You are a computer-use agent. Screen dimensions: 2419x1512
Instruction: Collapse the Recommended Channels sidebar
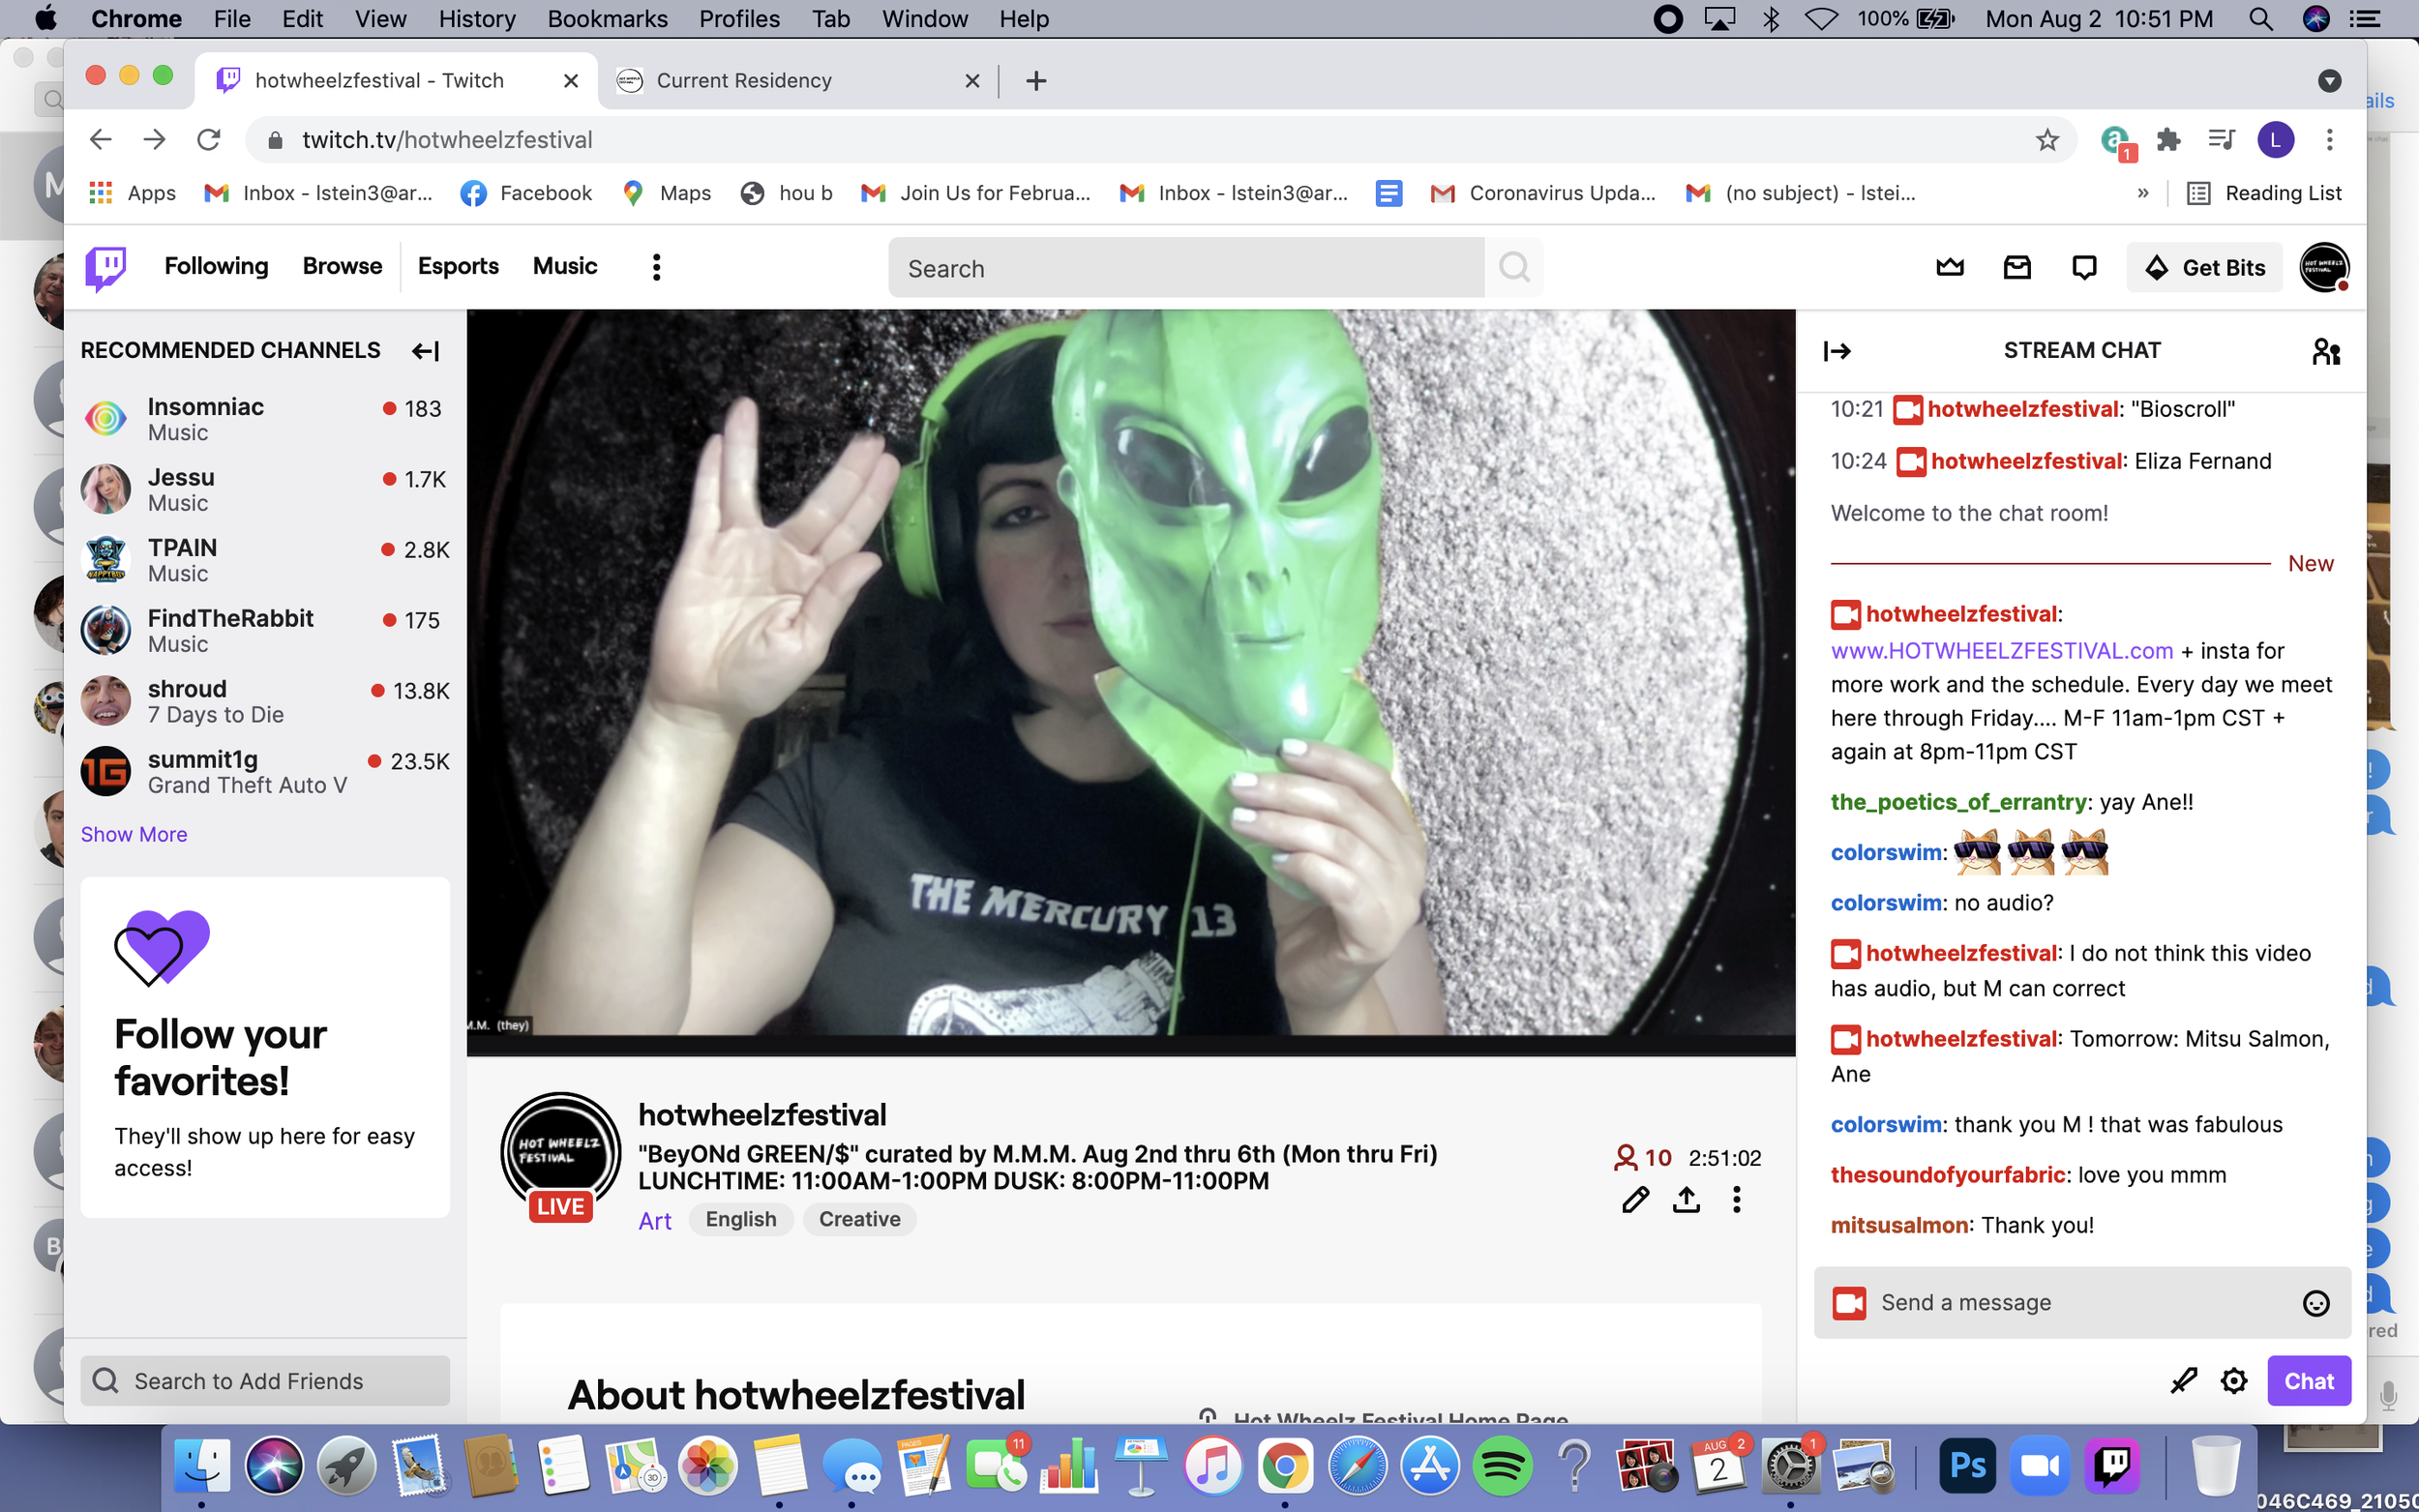pos(425,351)
